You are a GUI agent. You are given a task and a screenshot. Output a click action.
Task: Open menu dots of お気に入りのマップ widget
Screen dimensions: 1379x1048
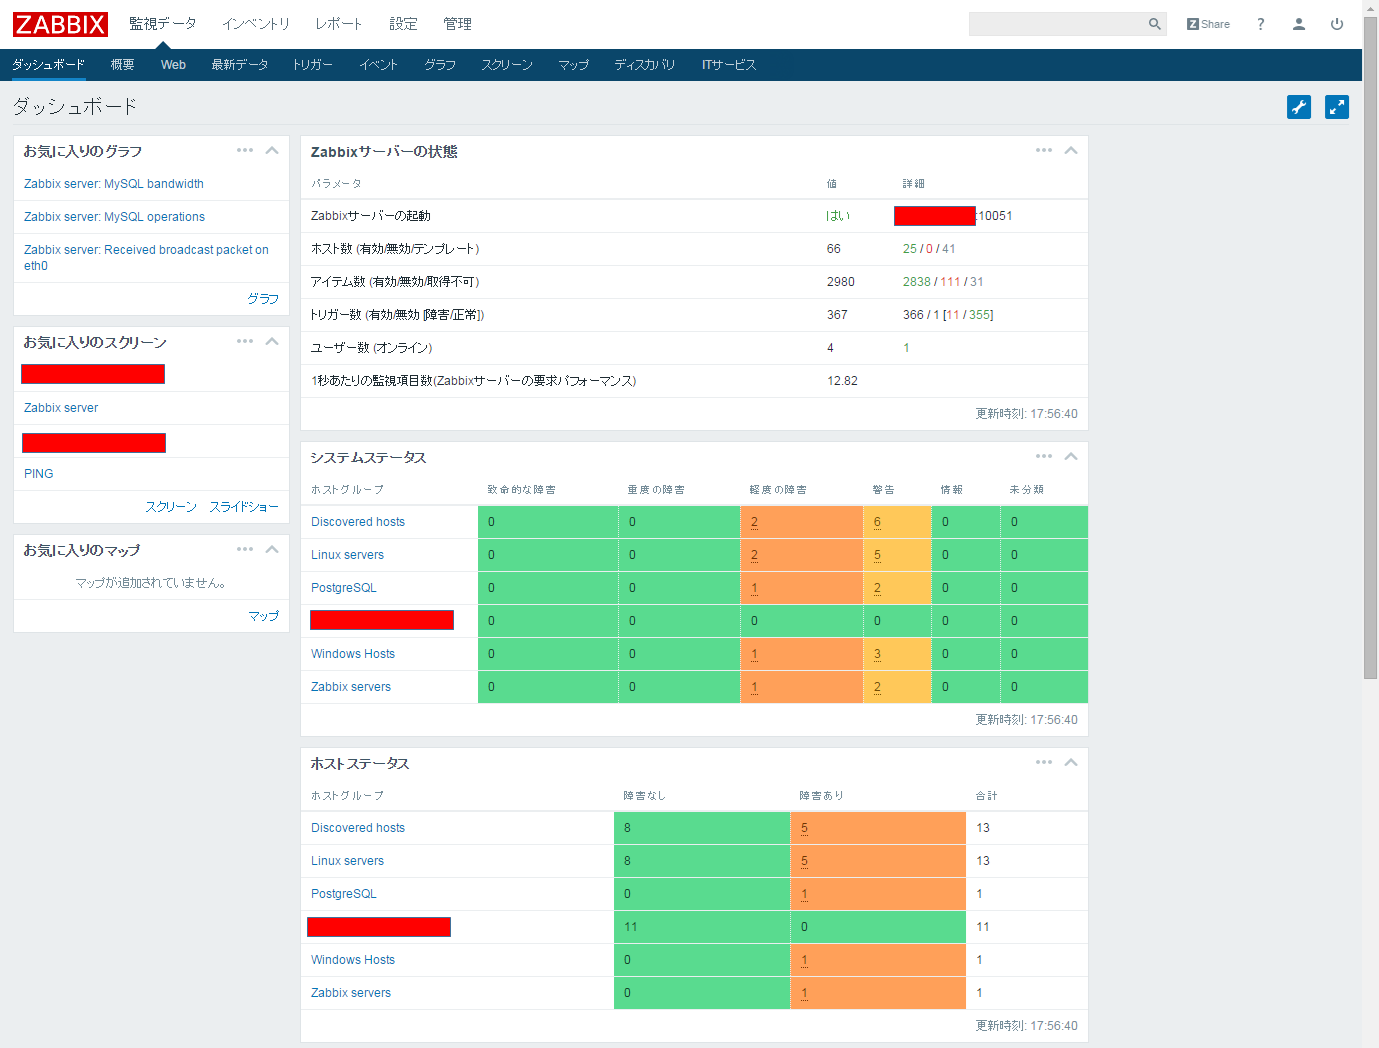245,549
